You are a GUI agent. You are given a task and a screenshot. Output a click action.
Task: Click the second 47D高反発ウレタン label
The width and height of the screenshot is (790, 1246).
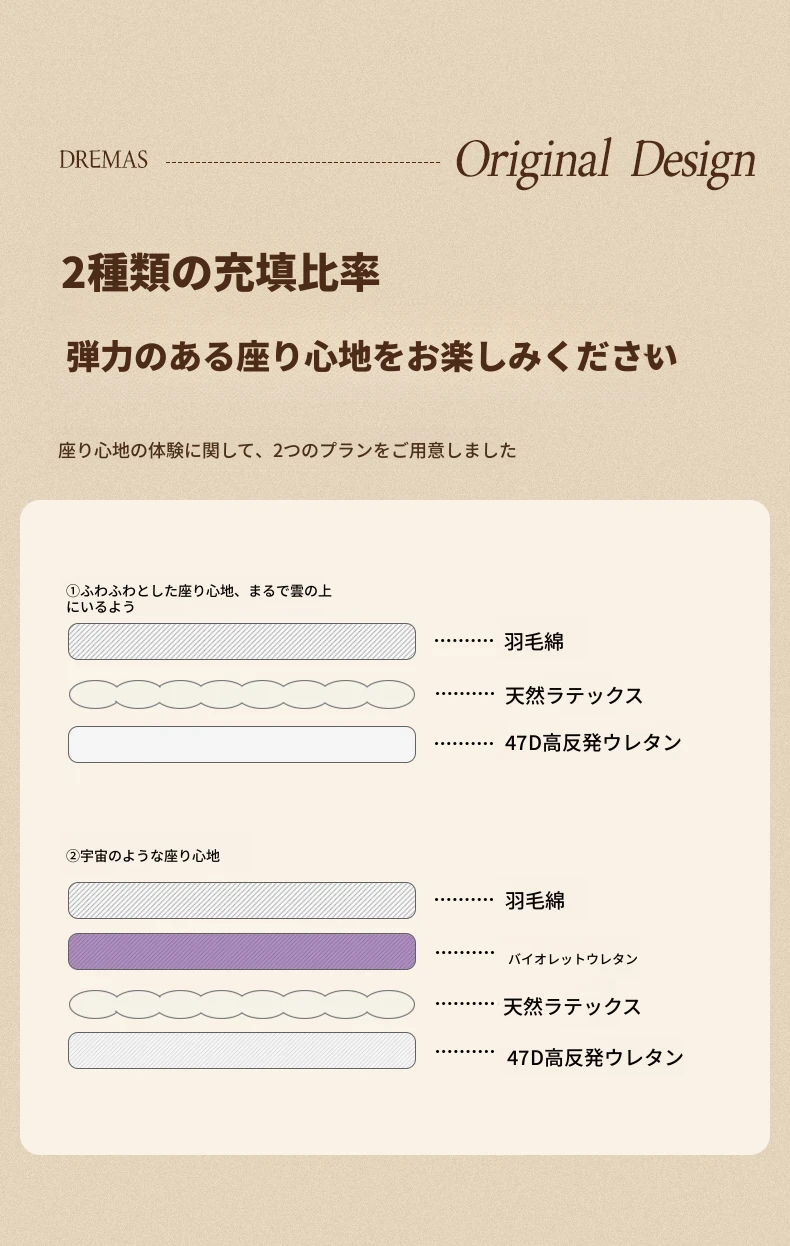tap(595, 1057)
